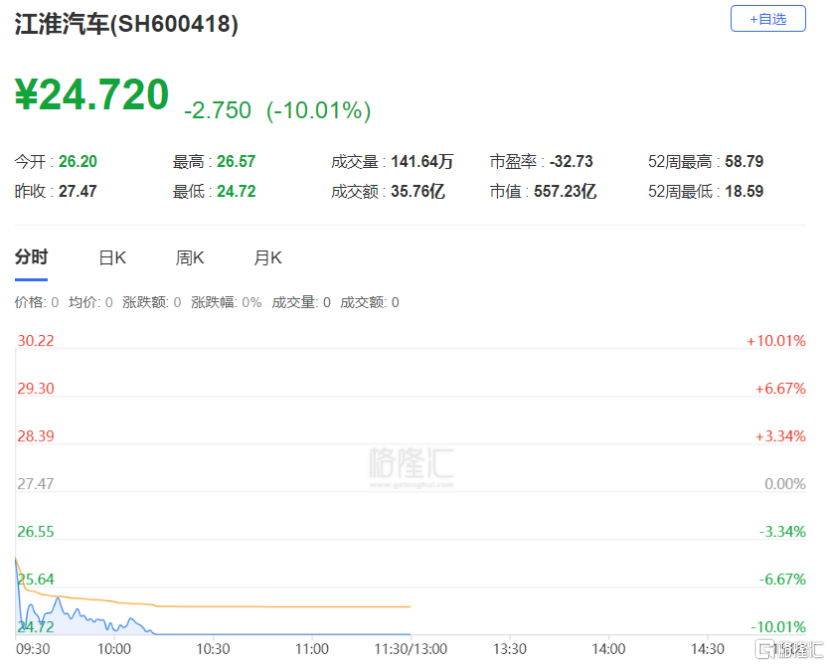Click the 14:30 time axis label
Viewport: 830px width, 666px height.
[708, 649]
